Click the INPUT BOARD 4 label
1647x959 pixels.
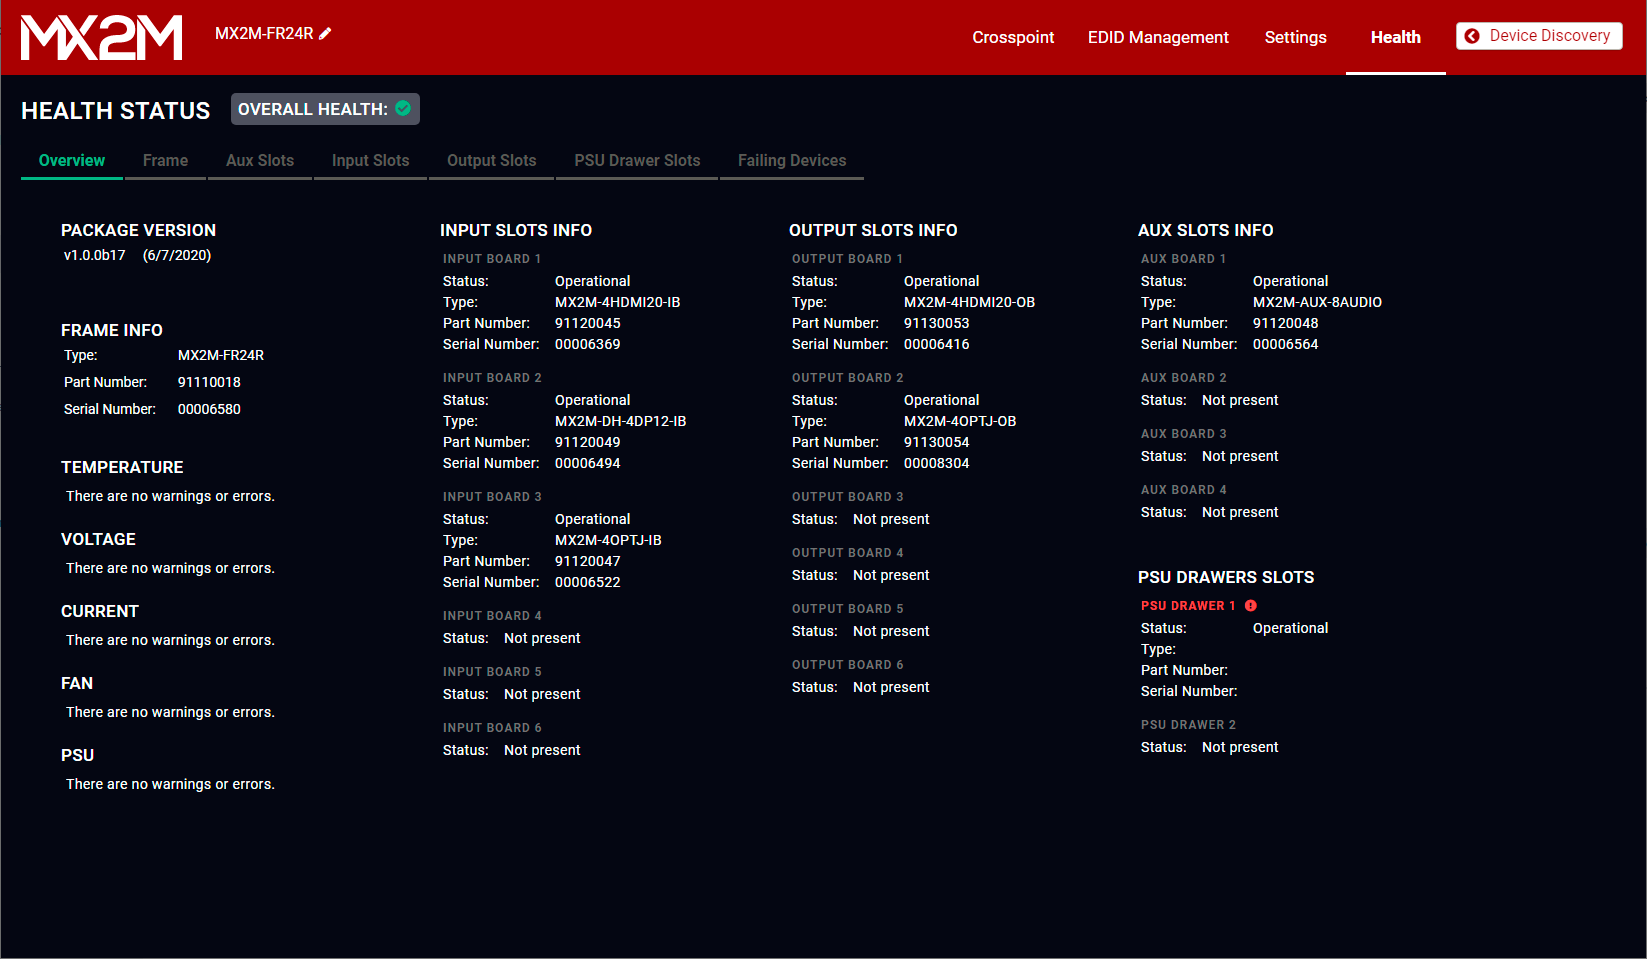[x=492, y=616]
